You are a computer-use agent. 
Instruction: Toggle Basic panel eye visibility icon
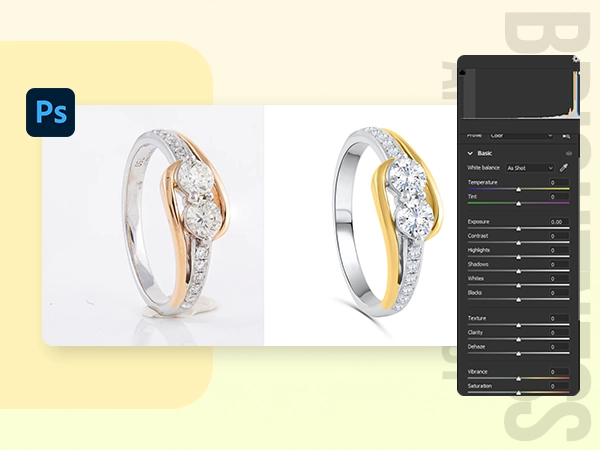click(x=569, y=153)
